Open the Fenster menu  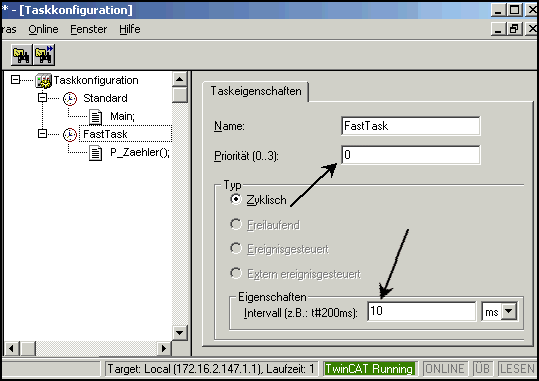[x=89, y=29]
